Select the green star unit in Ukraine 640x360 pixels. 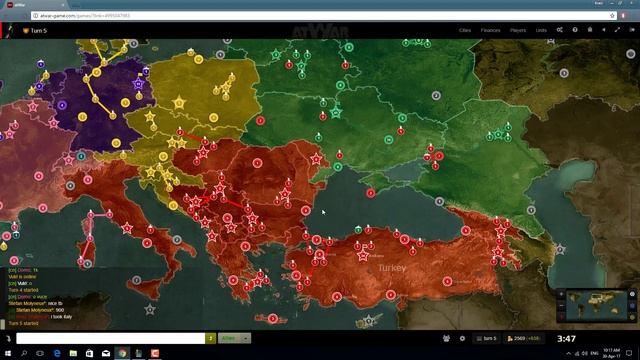[336, 112]
